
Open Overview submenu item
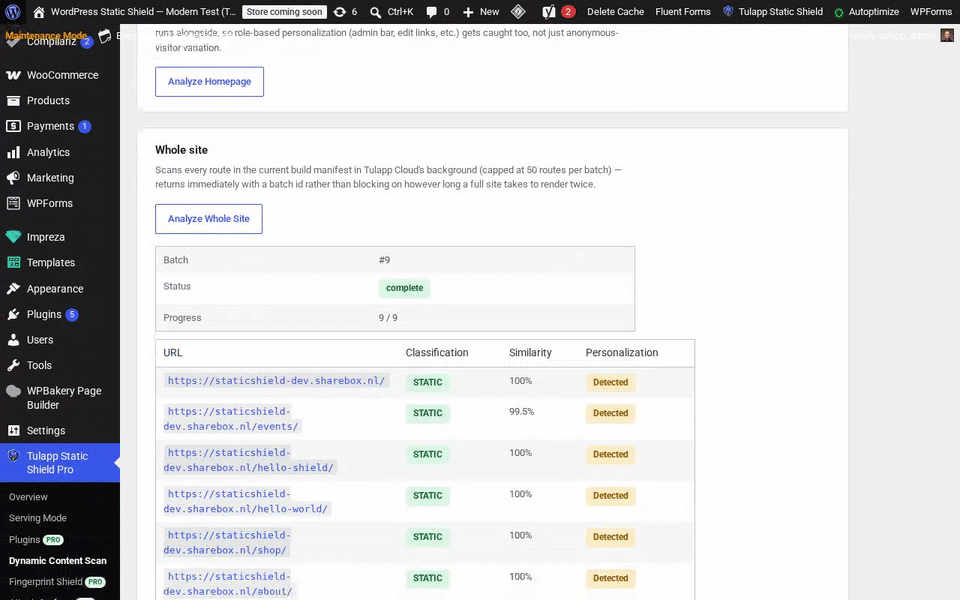tap(28, 497)
